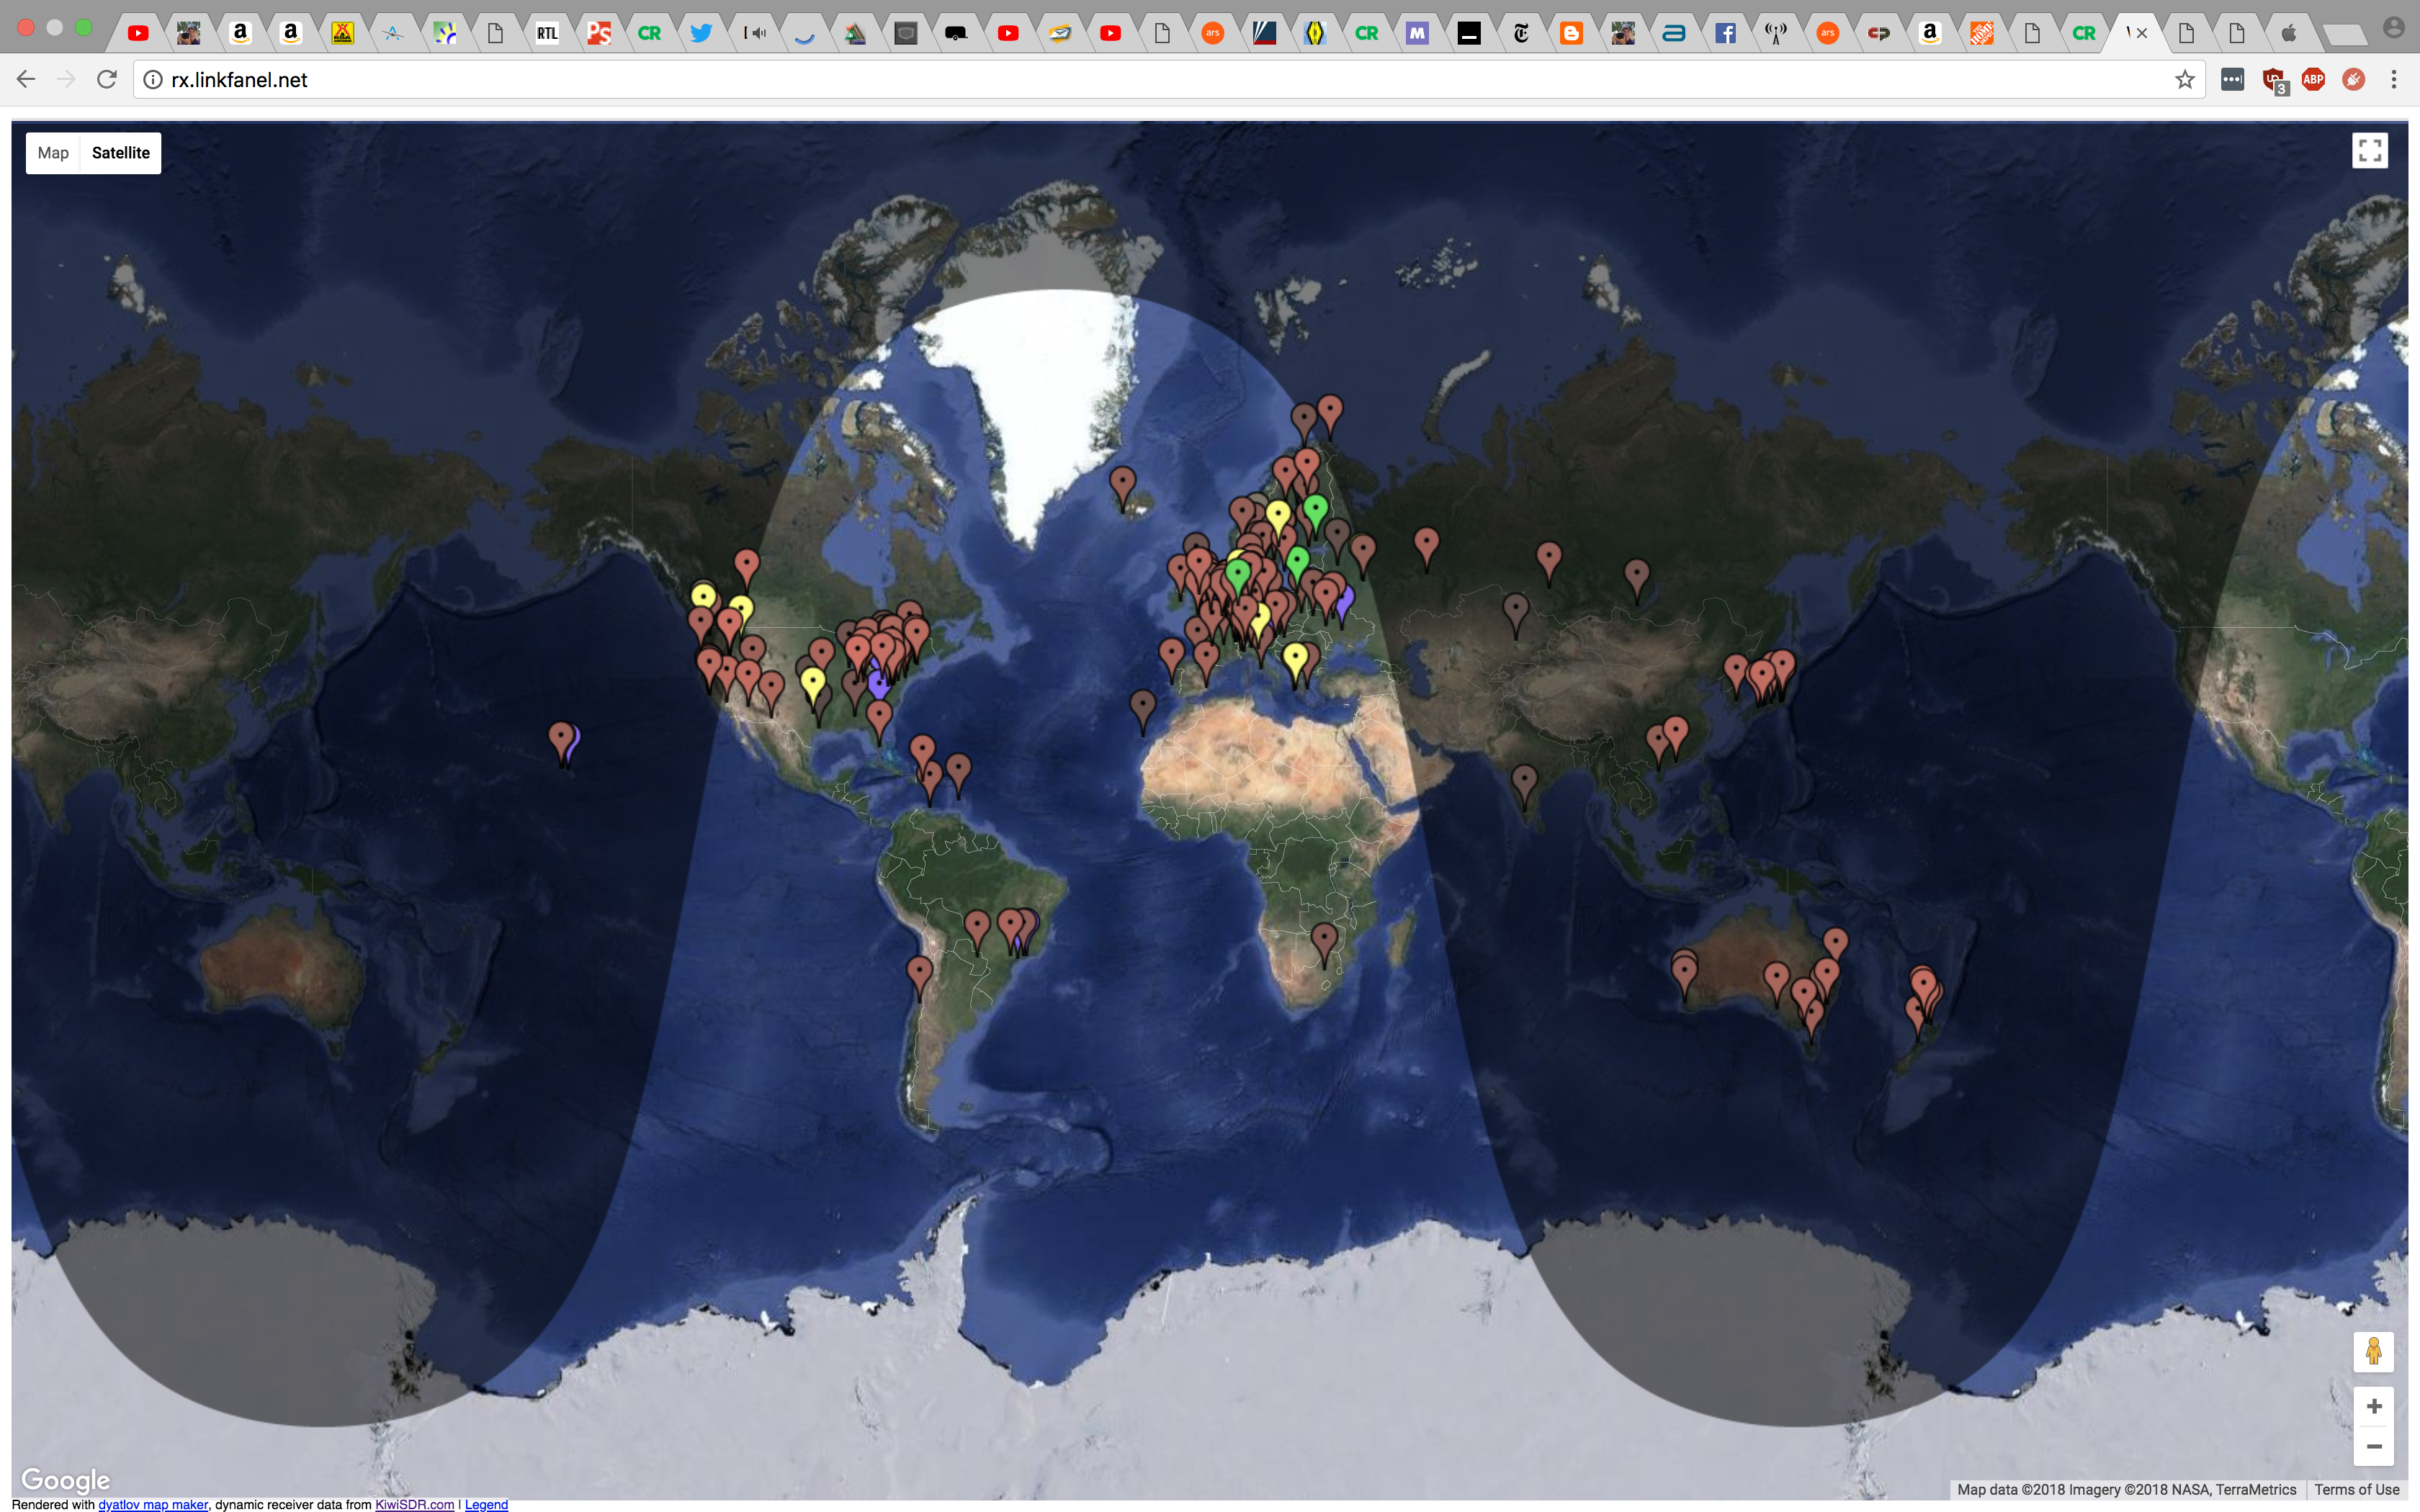Zoom out with minus button
2420x1512 pixels.
[2373, 1446]
